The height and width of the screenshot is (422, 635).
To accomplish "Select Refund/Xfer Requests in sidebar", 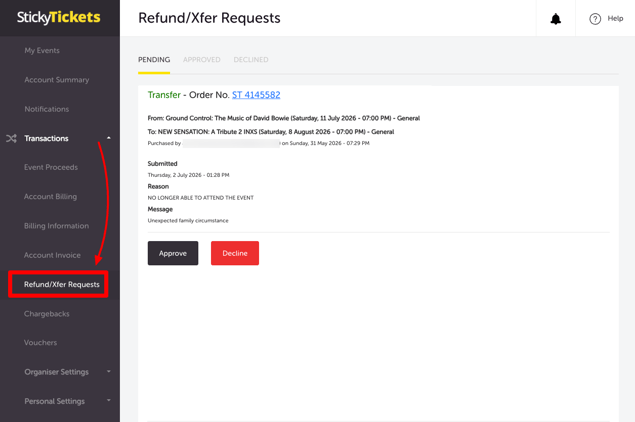I will point(62,284).
